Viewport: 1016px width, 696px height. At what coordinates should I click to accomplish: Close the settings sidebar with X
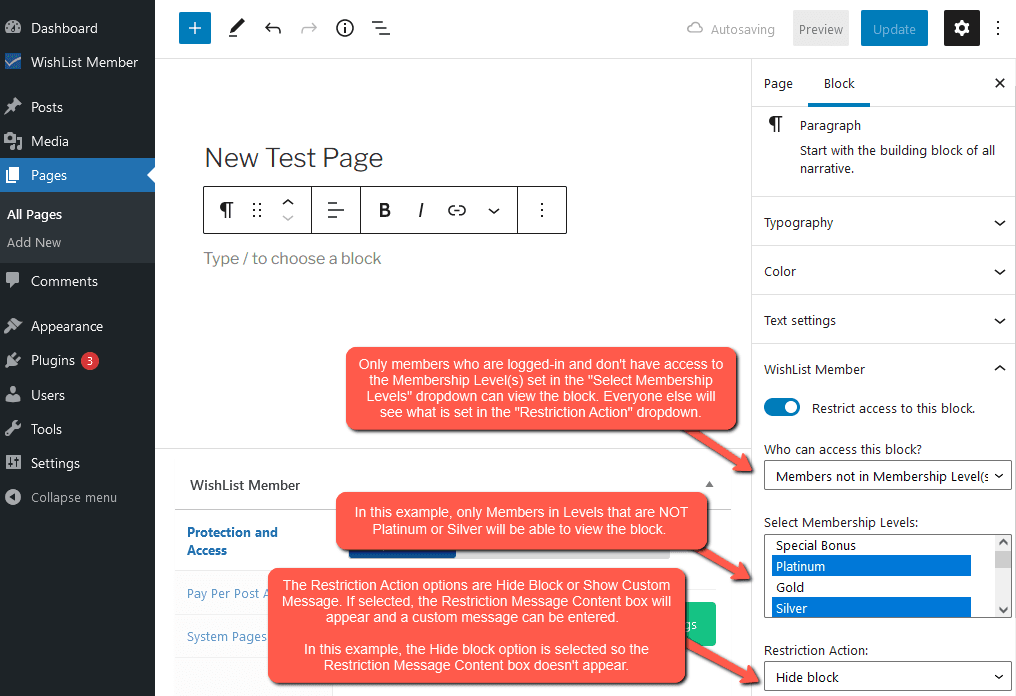1000,83
